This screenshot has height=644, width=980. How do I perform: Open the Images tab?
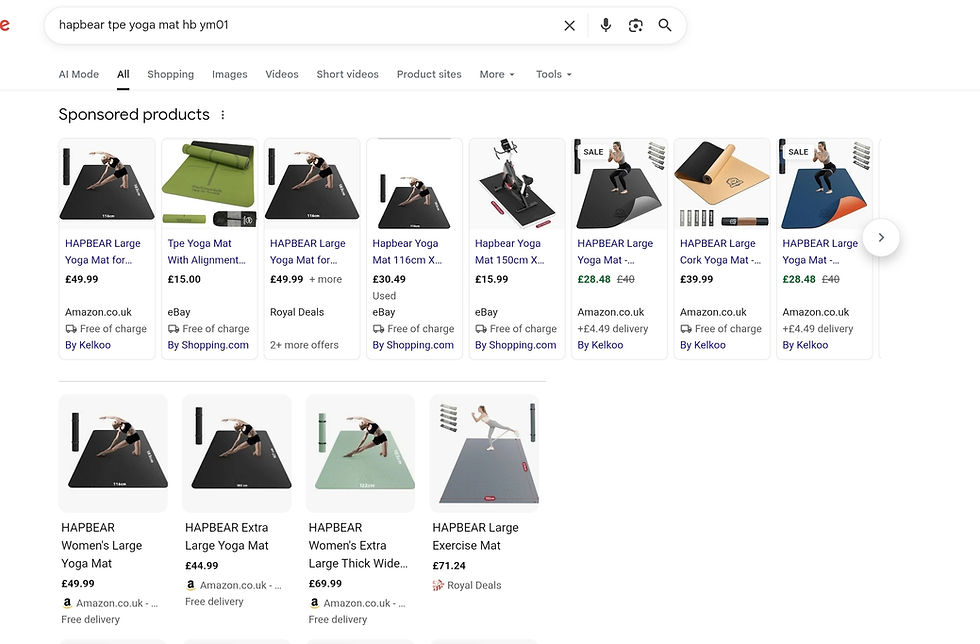tap(229, 74)
